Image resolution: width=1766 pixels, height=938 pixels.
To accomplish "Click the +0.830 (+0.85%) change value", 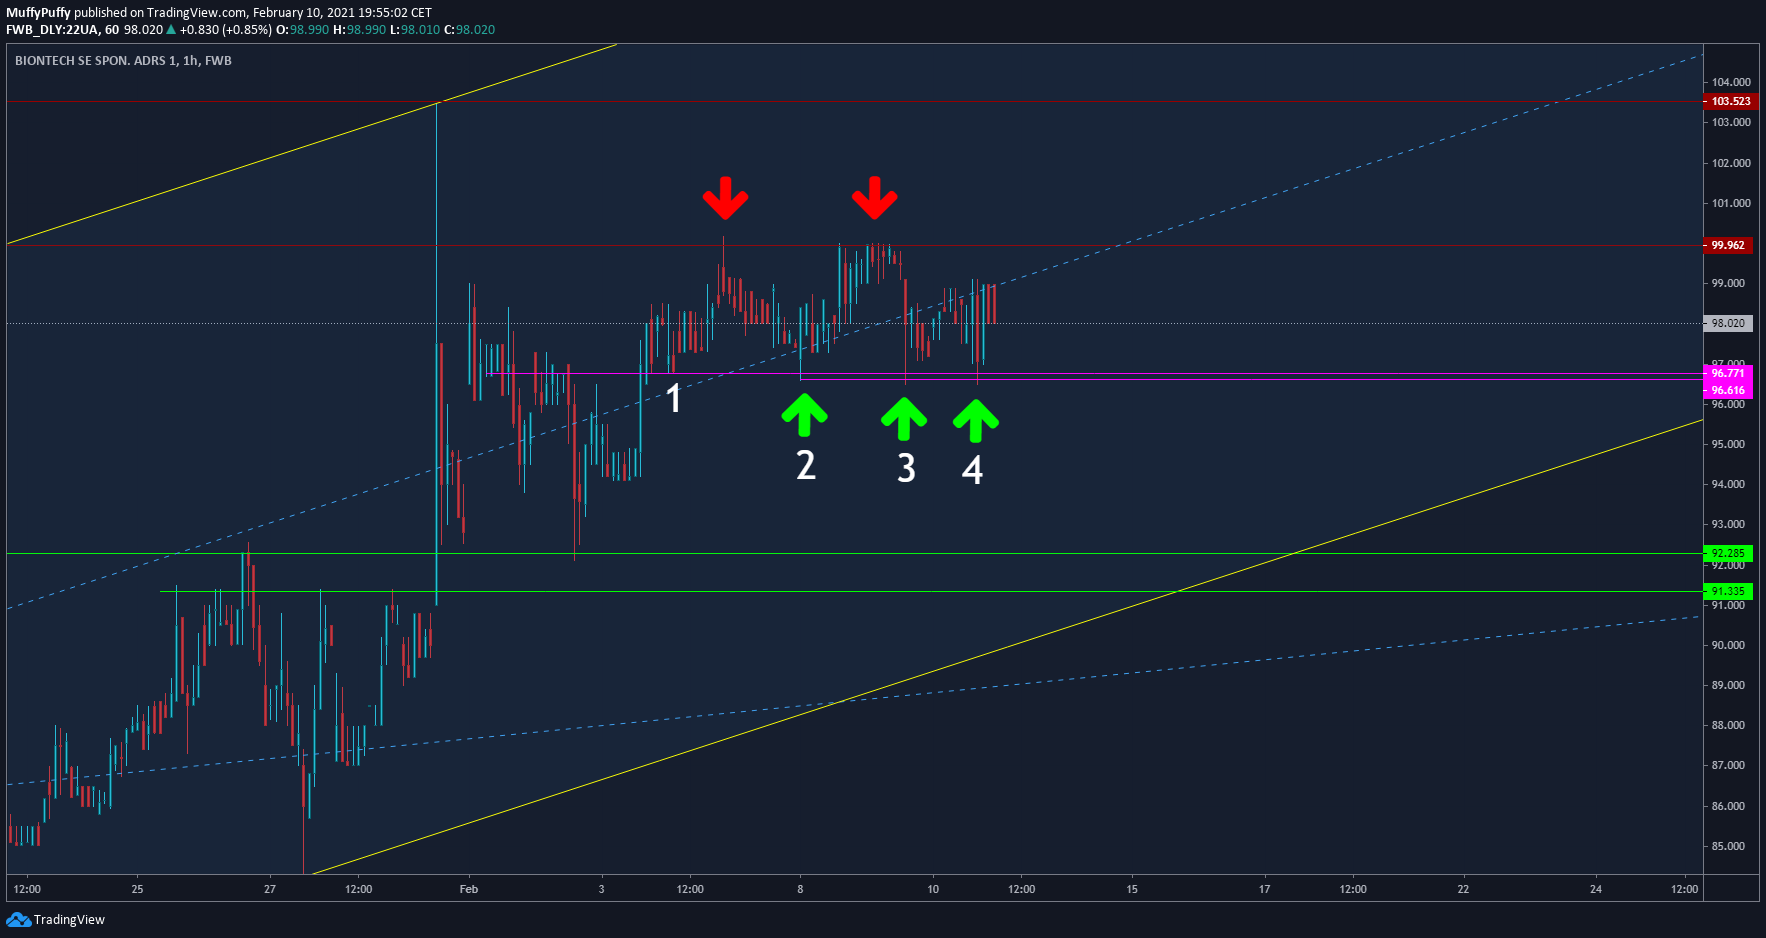I will (x=225, y=30).
